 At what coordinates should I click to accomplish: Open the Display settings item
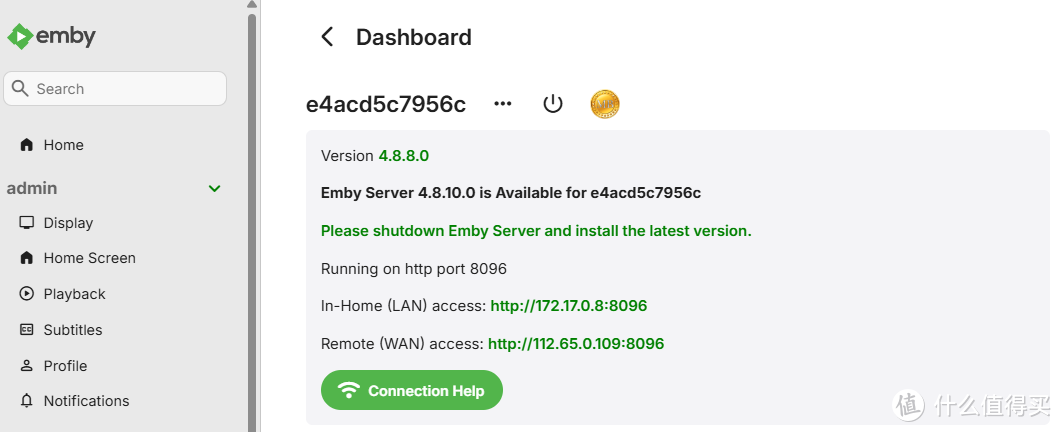68,223
